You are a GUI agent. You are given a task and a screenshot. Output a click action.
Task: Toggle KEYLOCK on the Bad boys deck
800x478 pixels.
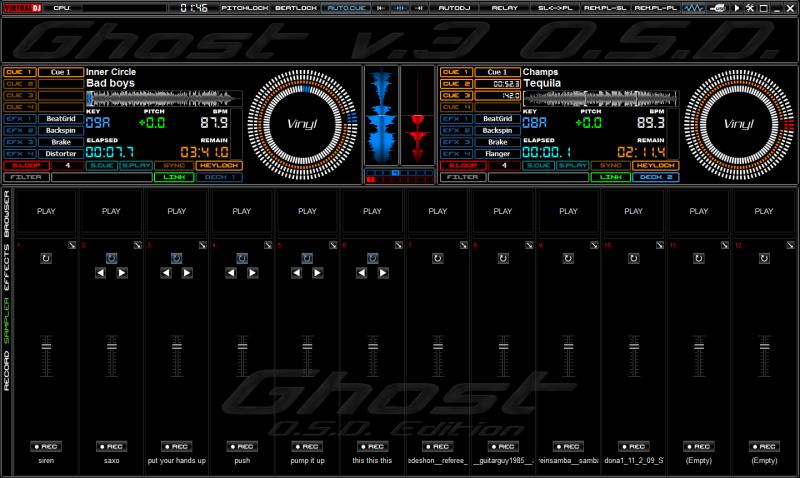pos(219,165)
